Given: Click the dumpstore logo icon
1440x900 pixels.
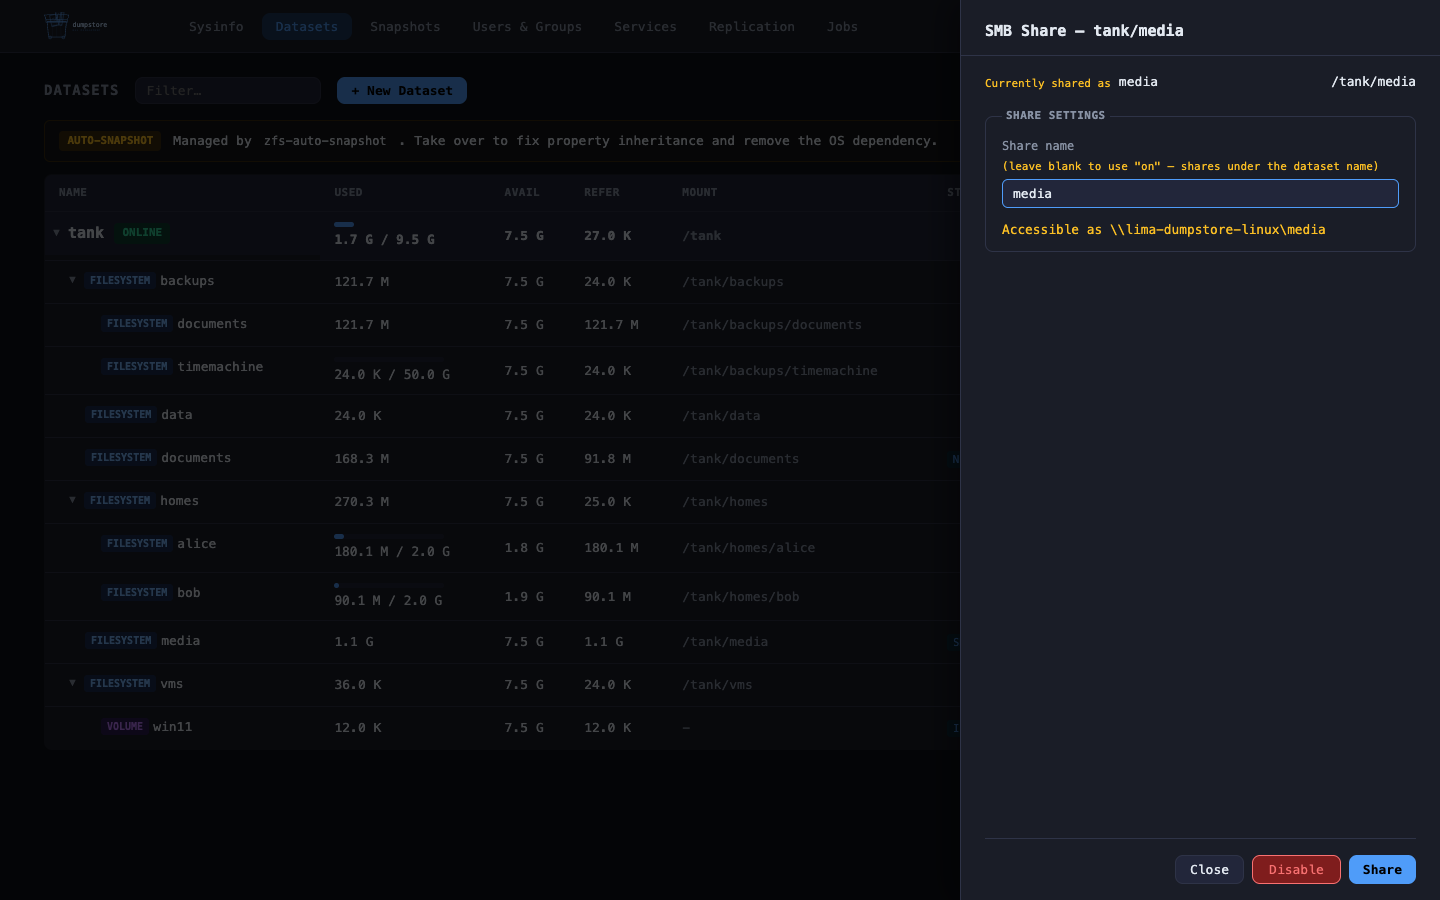Looking at the screenshot, I should click(x=56, y=25).
